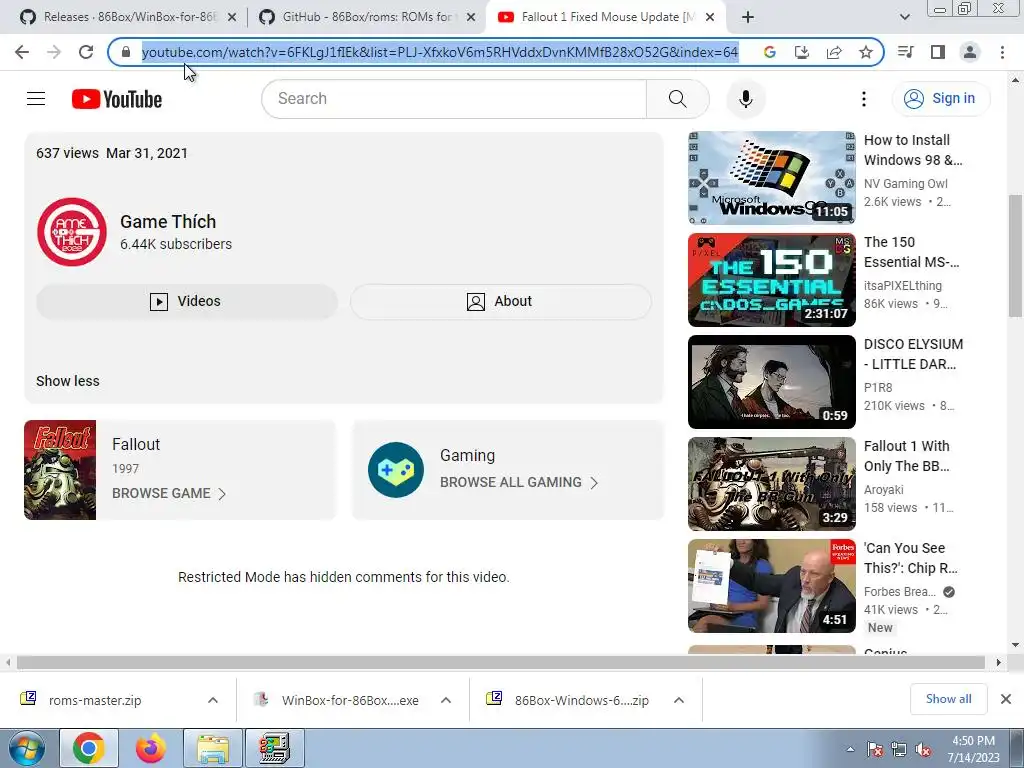Open BROWSE ALL GAMING chevron

pos(594,483)
